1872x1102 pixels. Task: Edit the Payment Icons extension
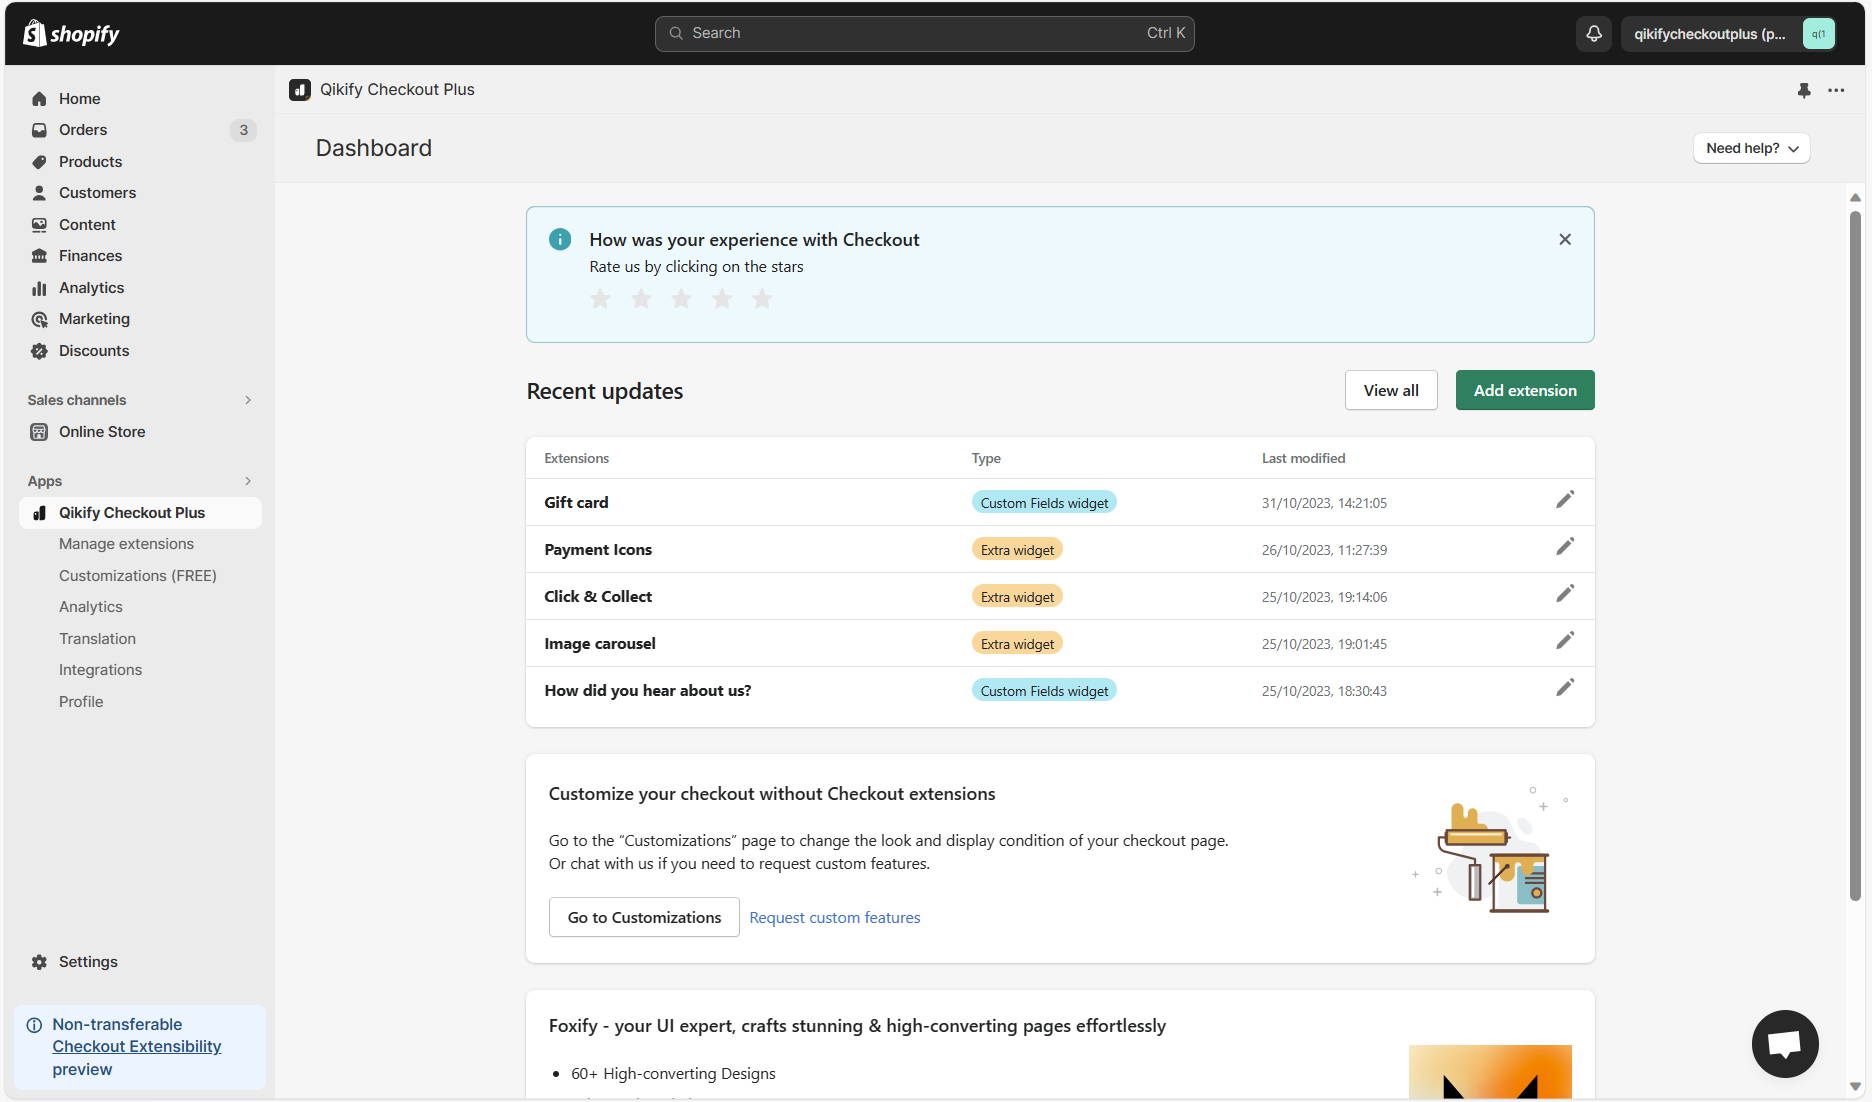(x=1565, y=547)
